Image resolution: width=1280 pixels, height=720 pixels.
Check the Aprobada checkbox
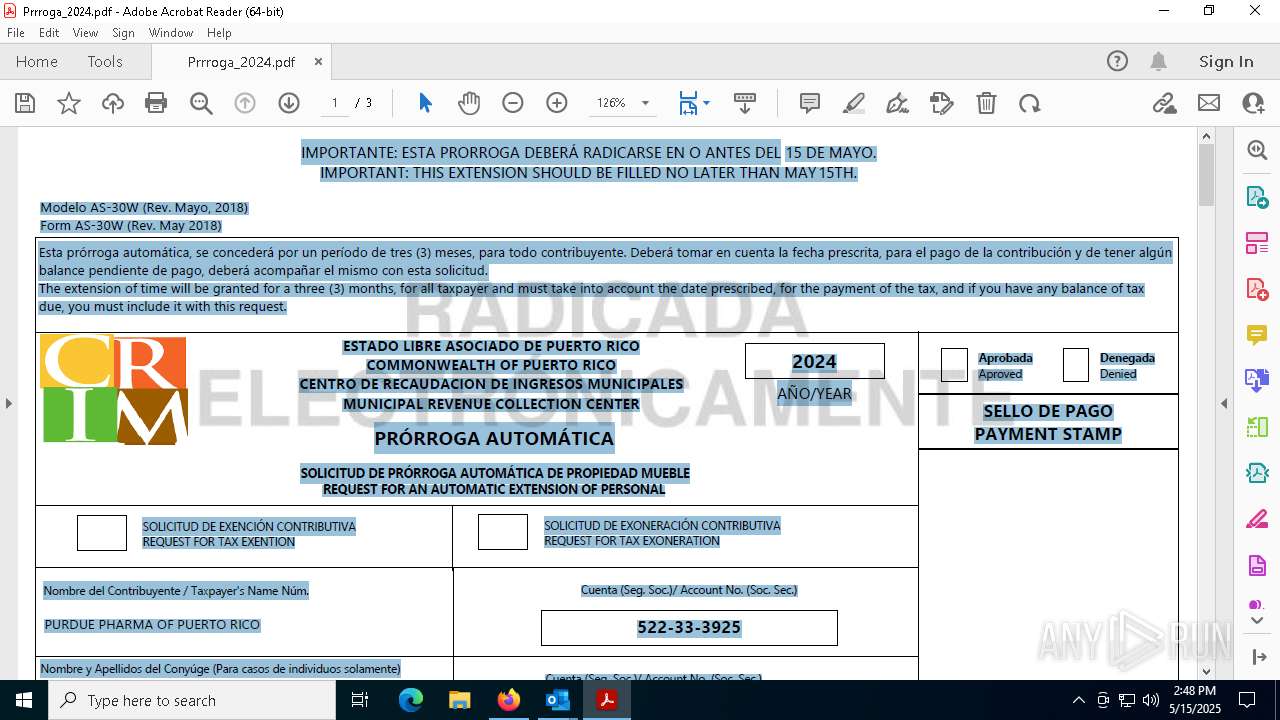pos(954,365)
